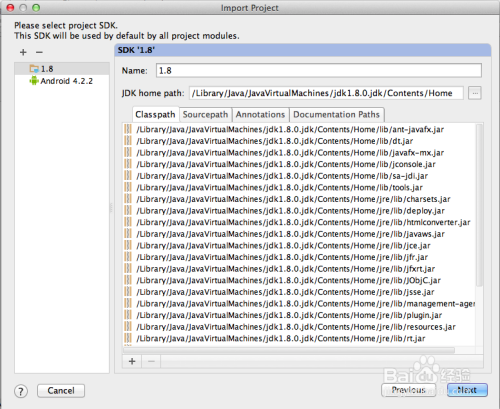Switch to the Classpath tab

click(x=155, y=115)
